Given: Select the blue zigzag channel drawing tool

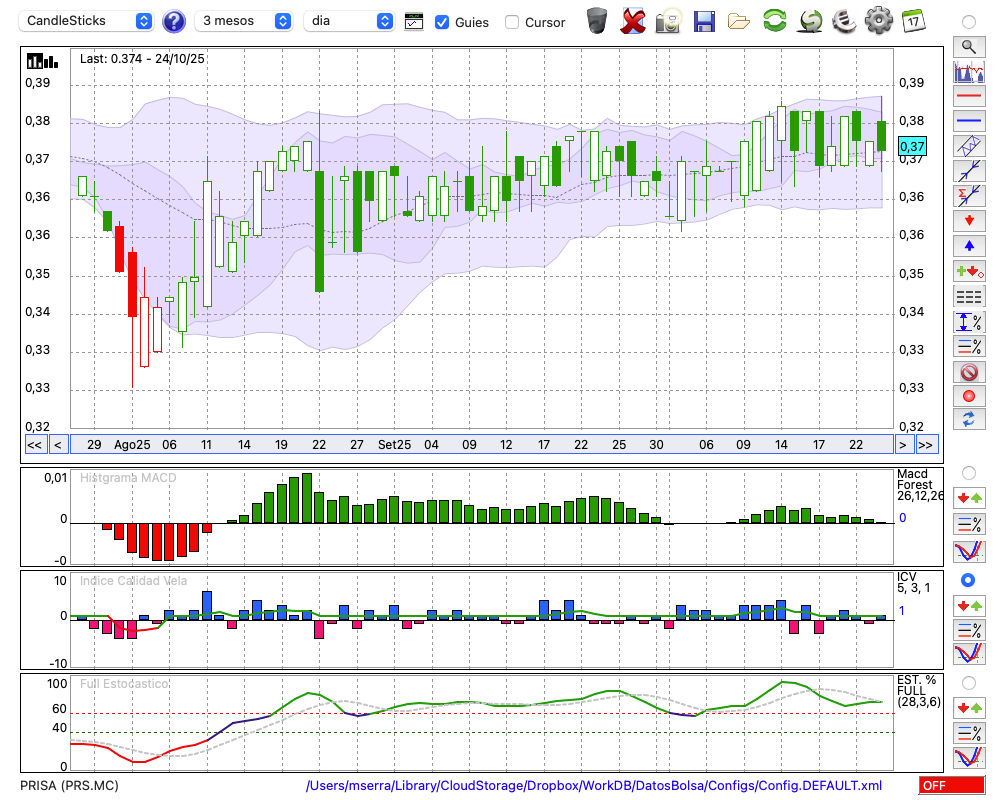Looking at the screenshot, I should (x=969, y=146).
